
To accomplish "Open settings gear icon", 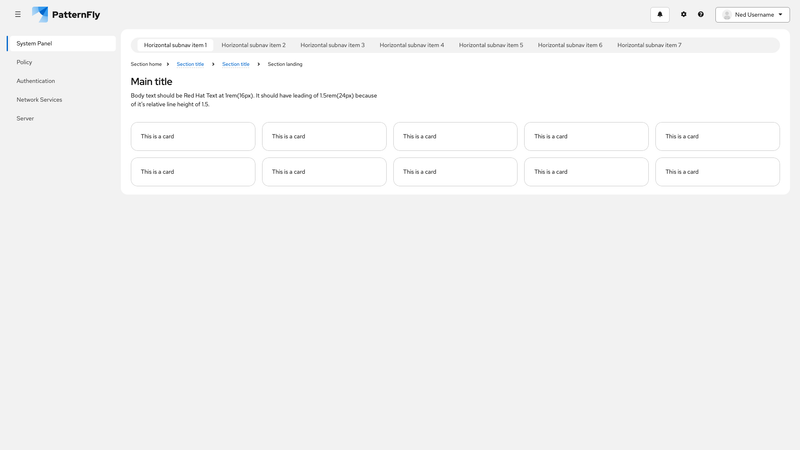I will (x=684, y=15).
